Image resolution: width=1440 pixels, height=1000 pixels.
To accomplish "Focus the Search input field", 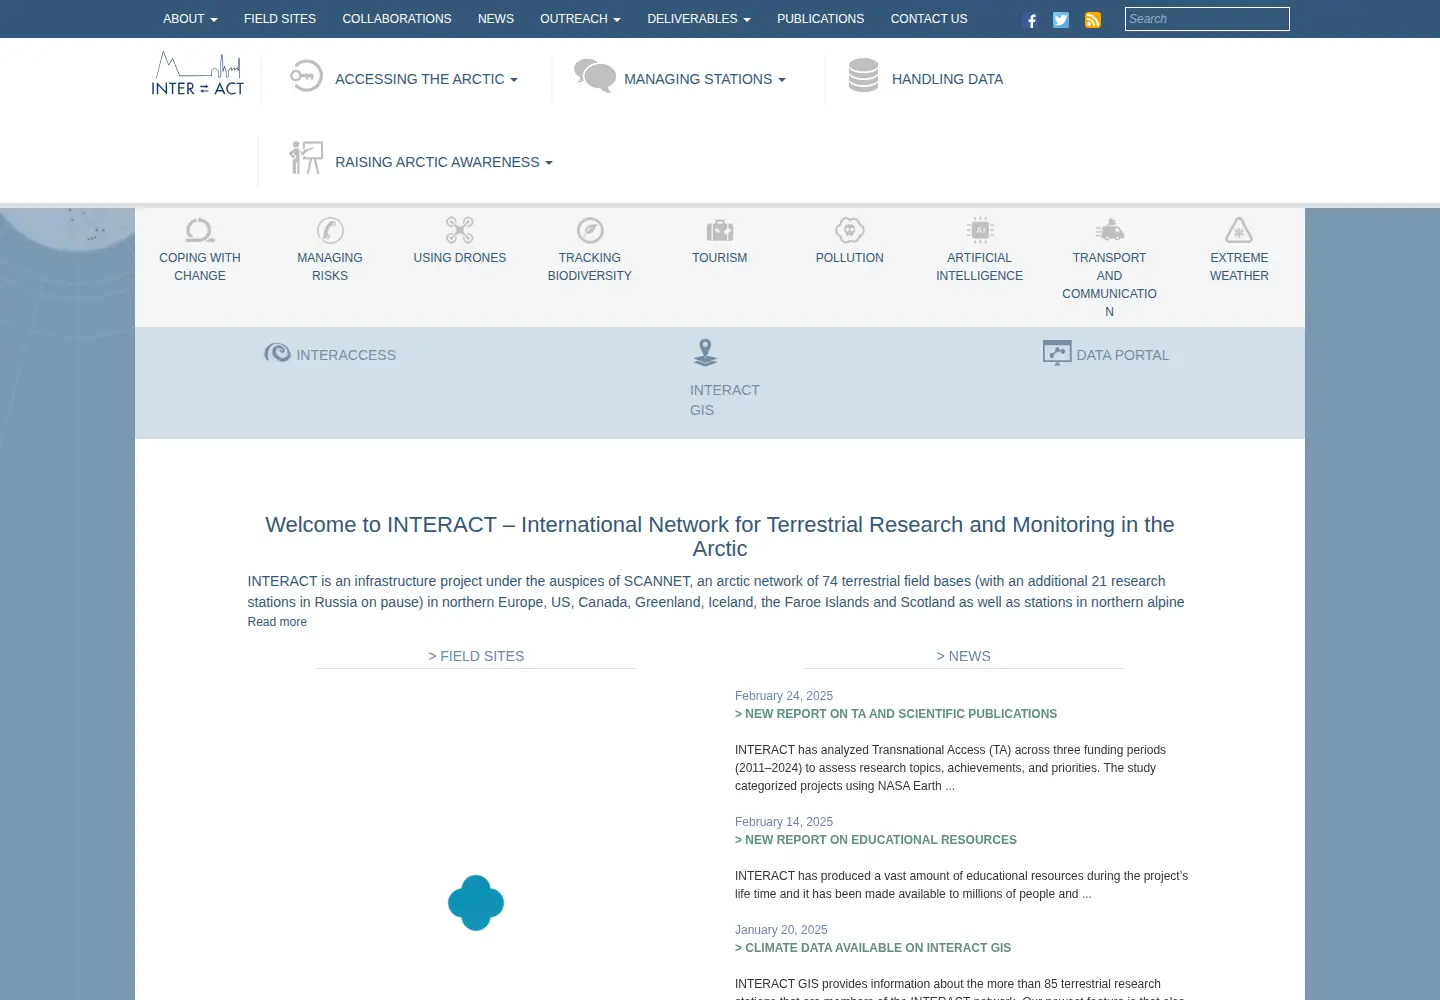I will coord(1207,19).
